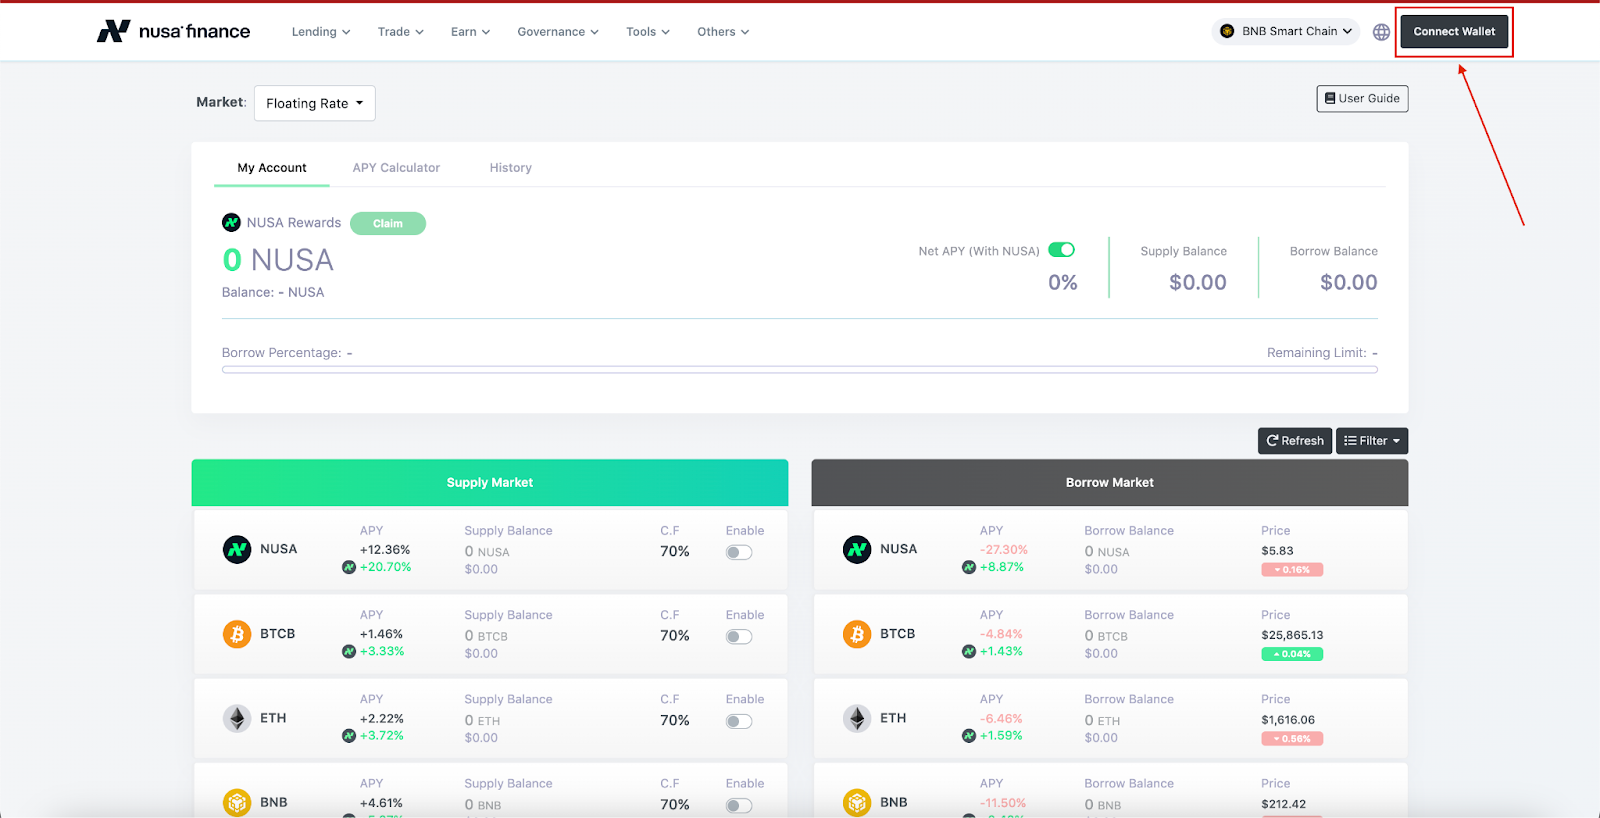Click the $1,616.06 ETH price

point(1288,720)
